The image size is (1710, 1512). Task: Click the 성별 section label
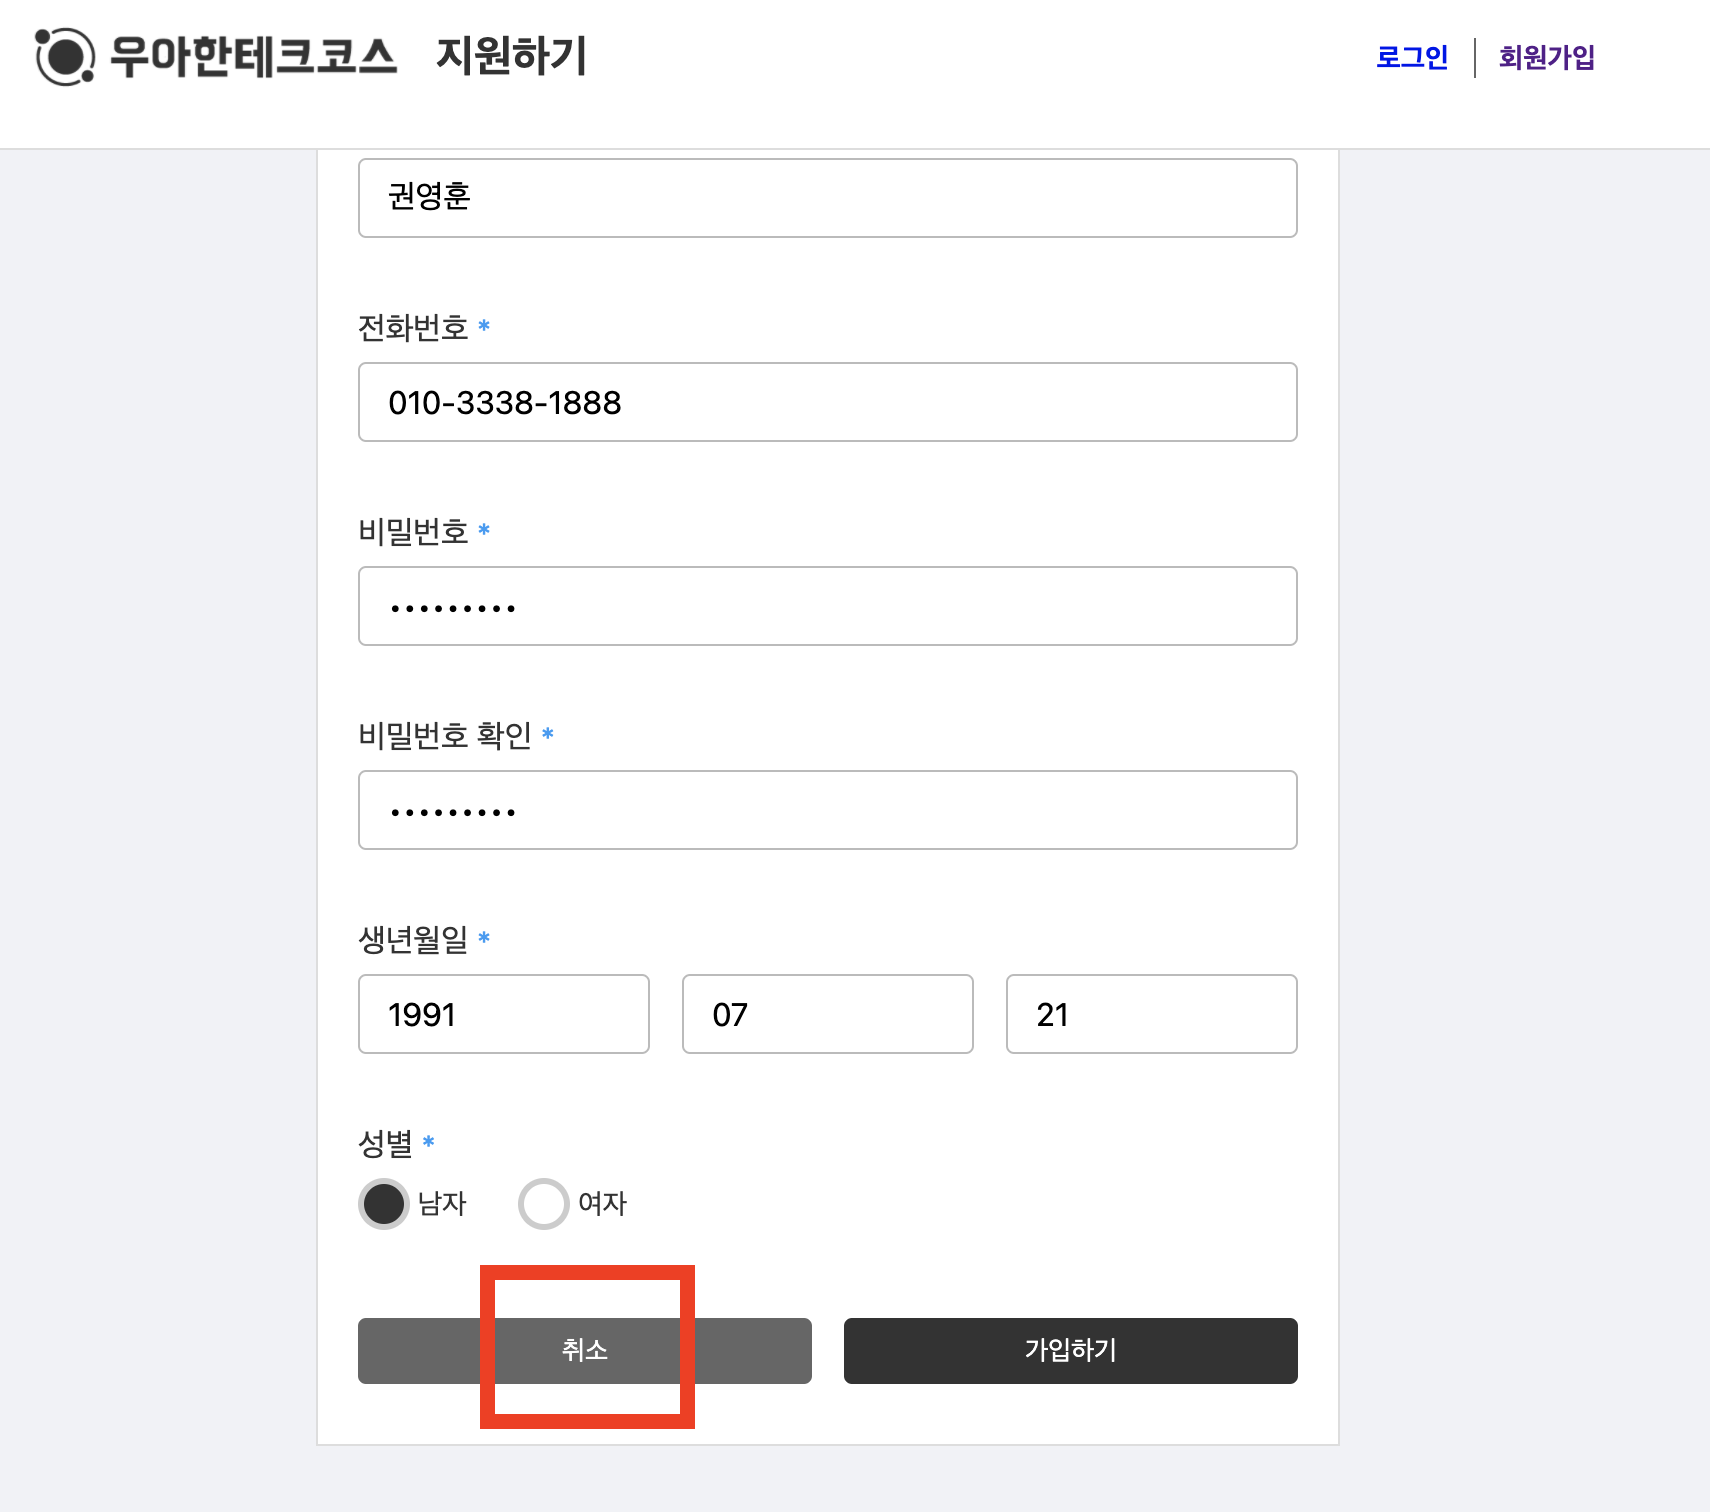(387, 1141)
